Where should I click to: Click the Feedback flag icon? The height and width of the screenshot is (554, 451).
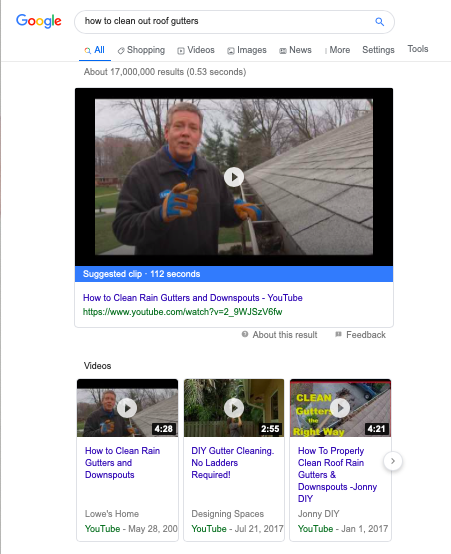pos(338,334)
